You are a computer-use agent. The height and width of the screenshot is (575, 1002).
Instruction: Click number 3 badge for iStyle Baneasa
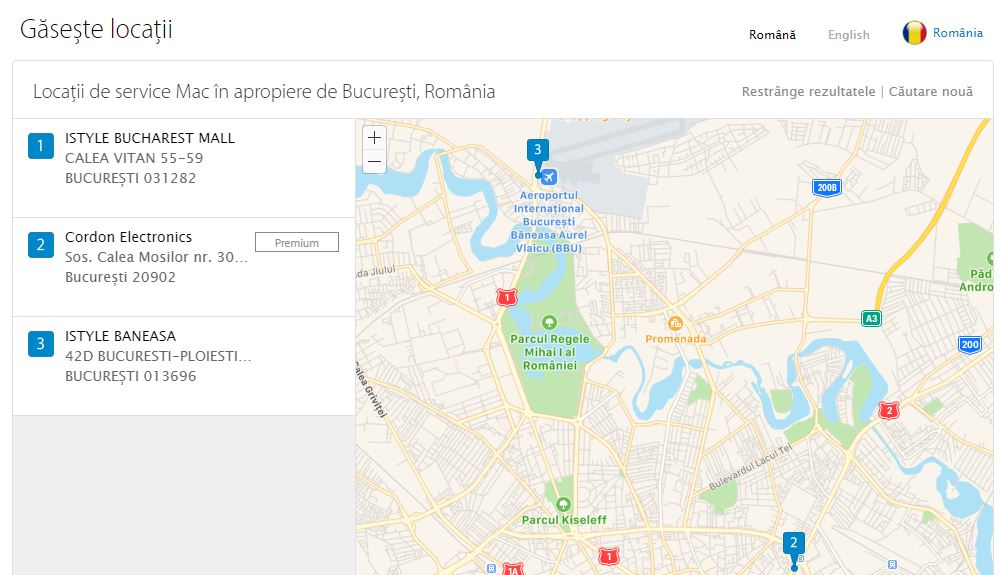pos(40,344)
